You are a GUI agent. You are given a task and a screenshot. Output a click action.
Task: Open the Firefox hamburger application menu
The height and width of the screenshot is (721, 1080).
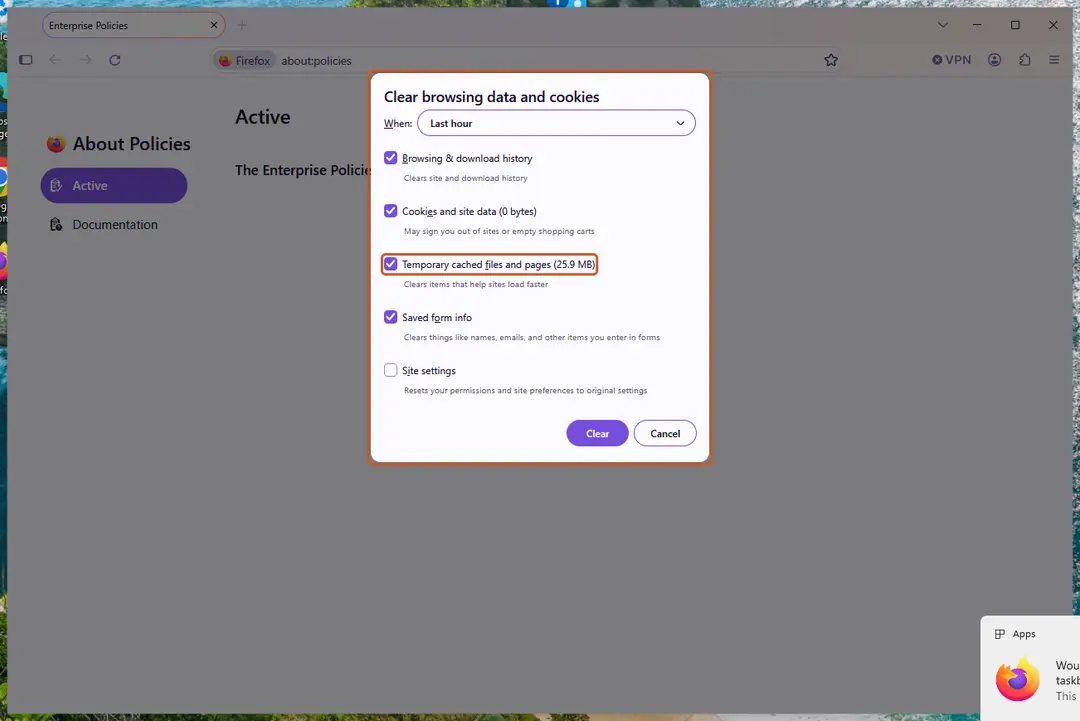(1054, 60)
